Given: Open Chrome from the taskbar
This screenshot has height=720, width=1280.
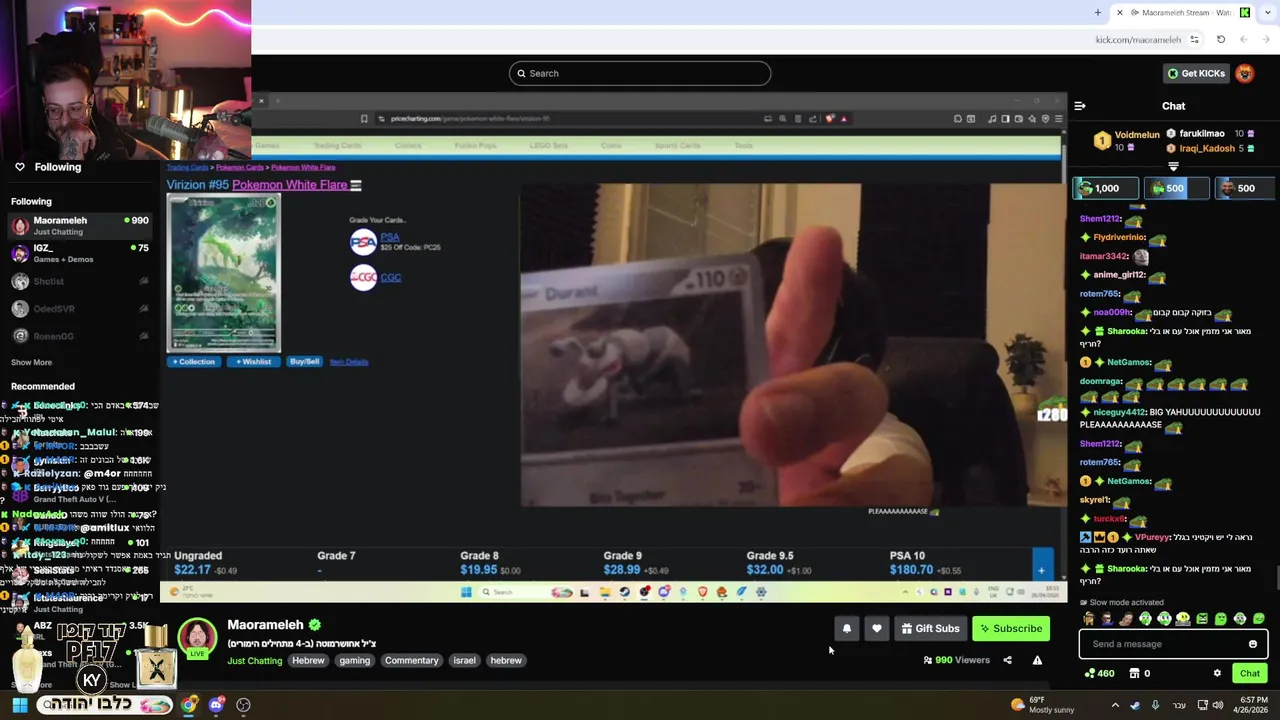Looking at the screenshot, I should [x=189, y=705].
